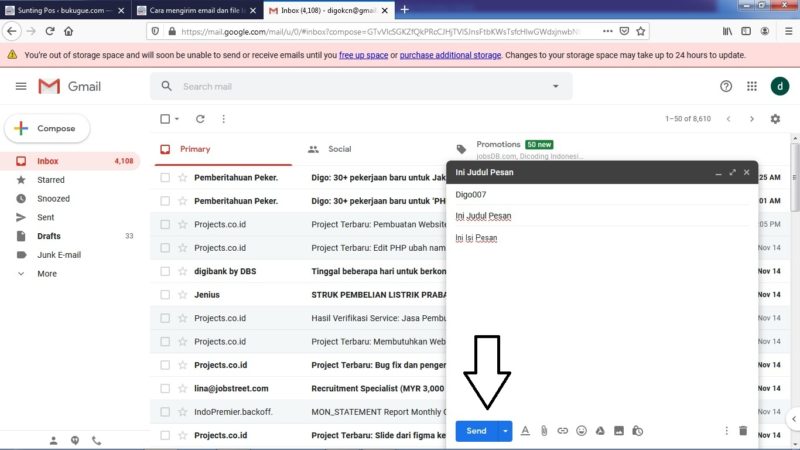Open Gmail settings gear icon
Image resolution: width=800 pixels, height=450 pixels.
pos(775,119)
